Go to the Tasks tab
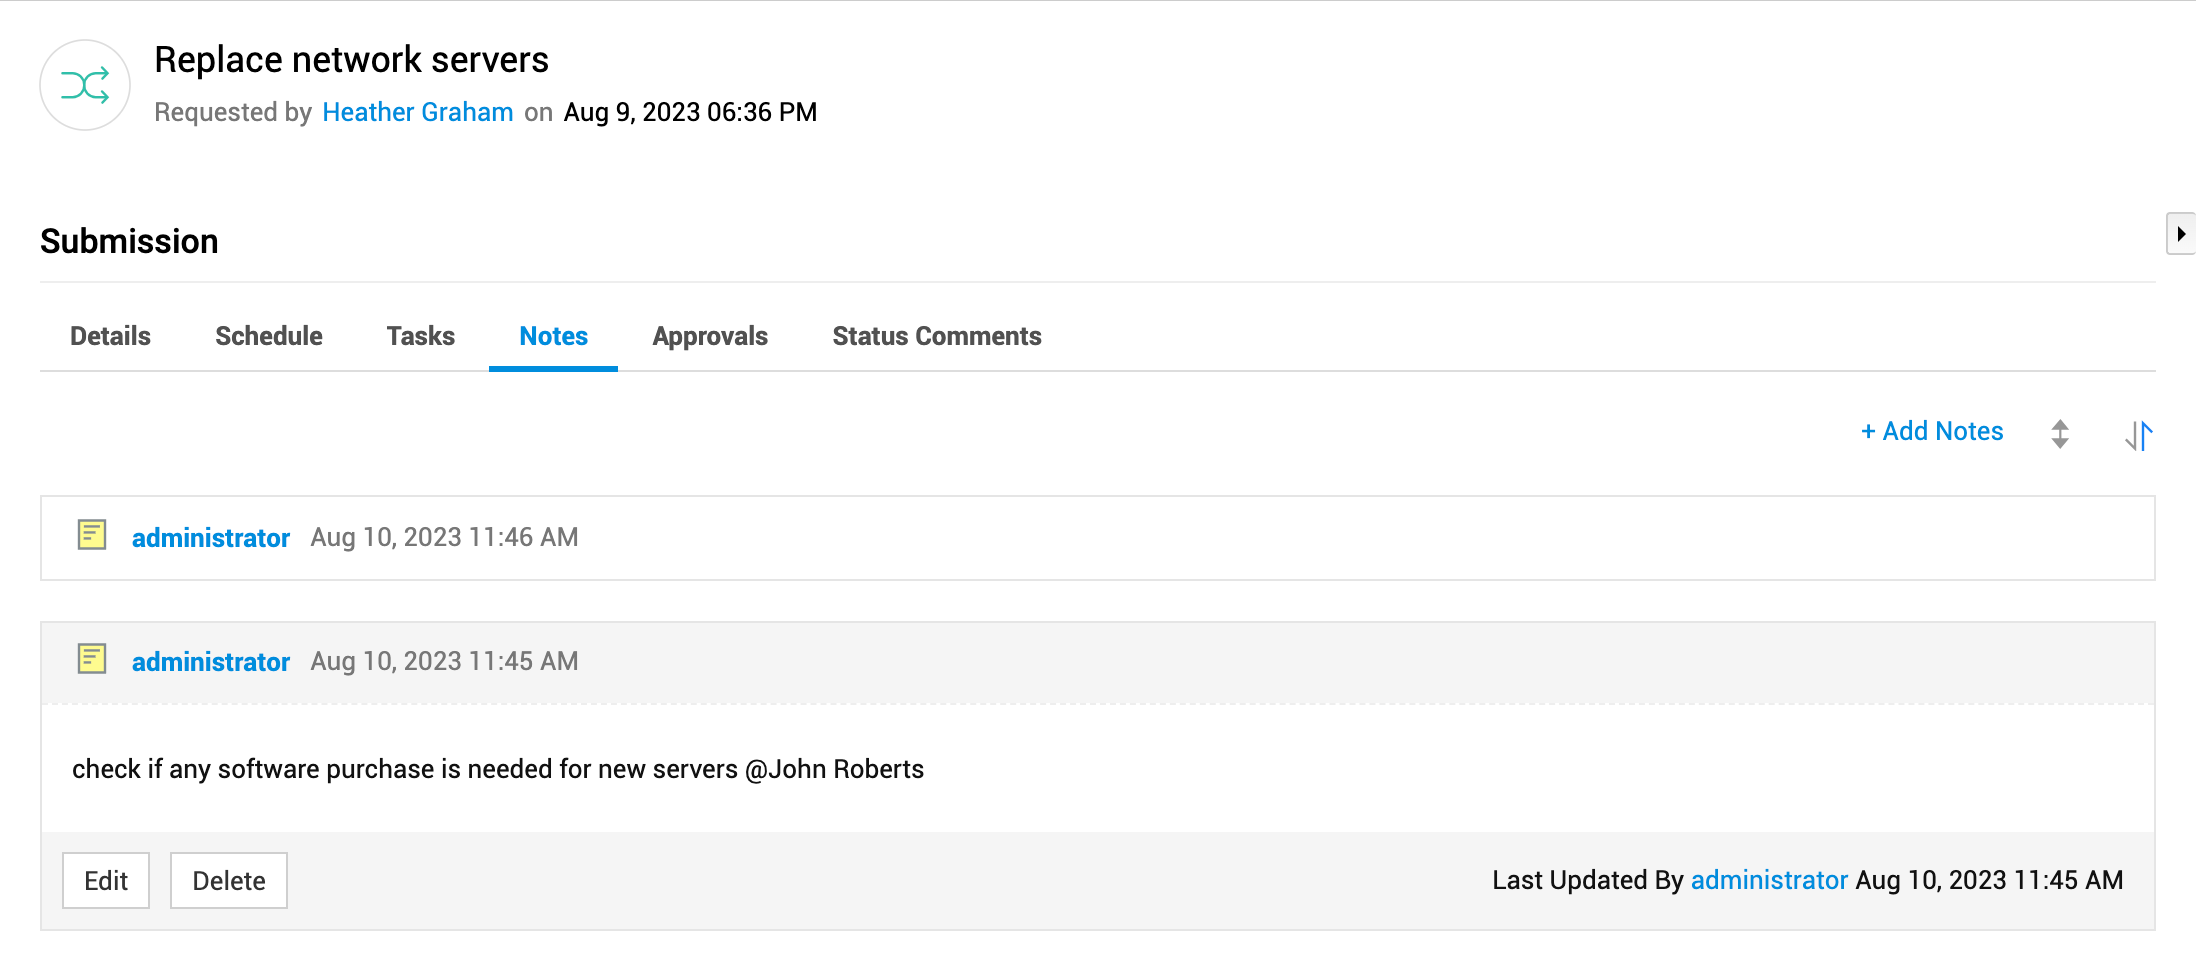 pos(420,336)
